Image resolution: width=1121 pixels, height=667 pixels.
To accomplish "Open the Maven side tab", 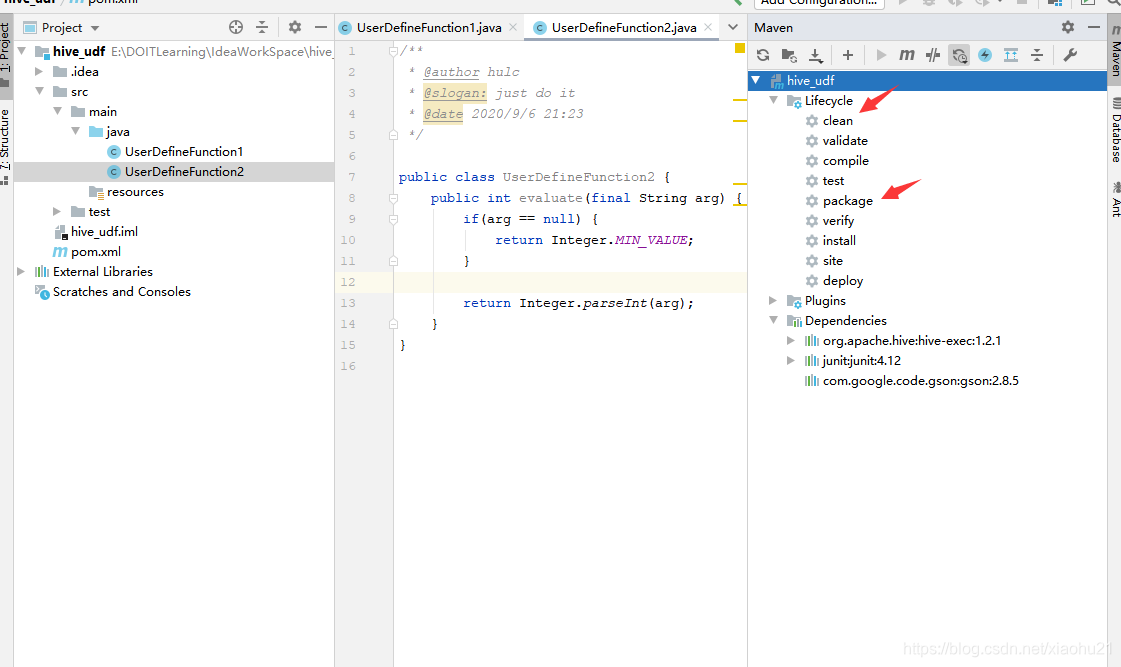I will point(1115,51).
